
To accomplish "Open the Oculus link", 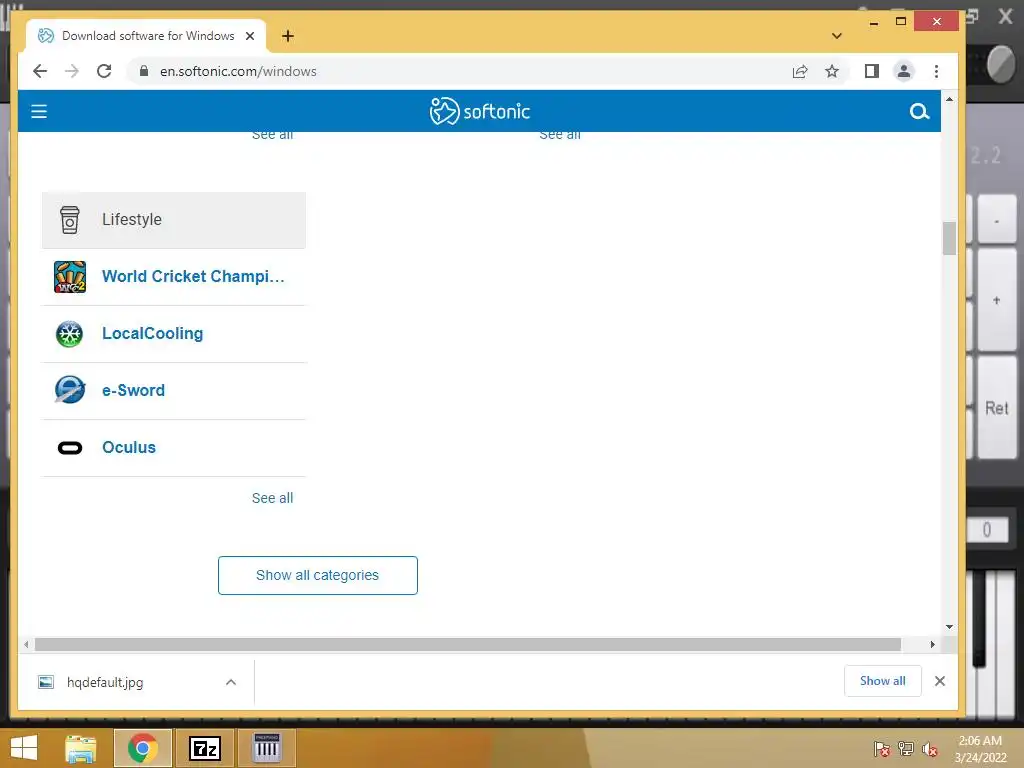I will point(129,447).
